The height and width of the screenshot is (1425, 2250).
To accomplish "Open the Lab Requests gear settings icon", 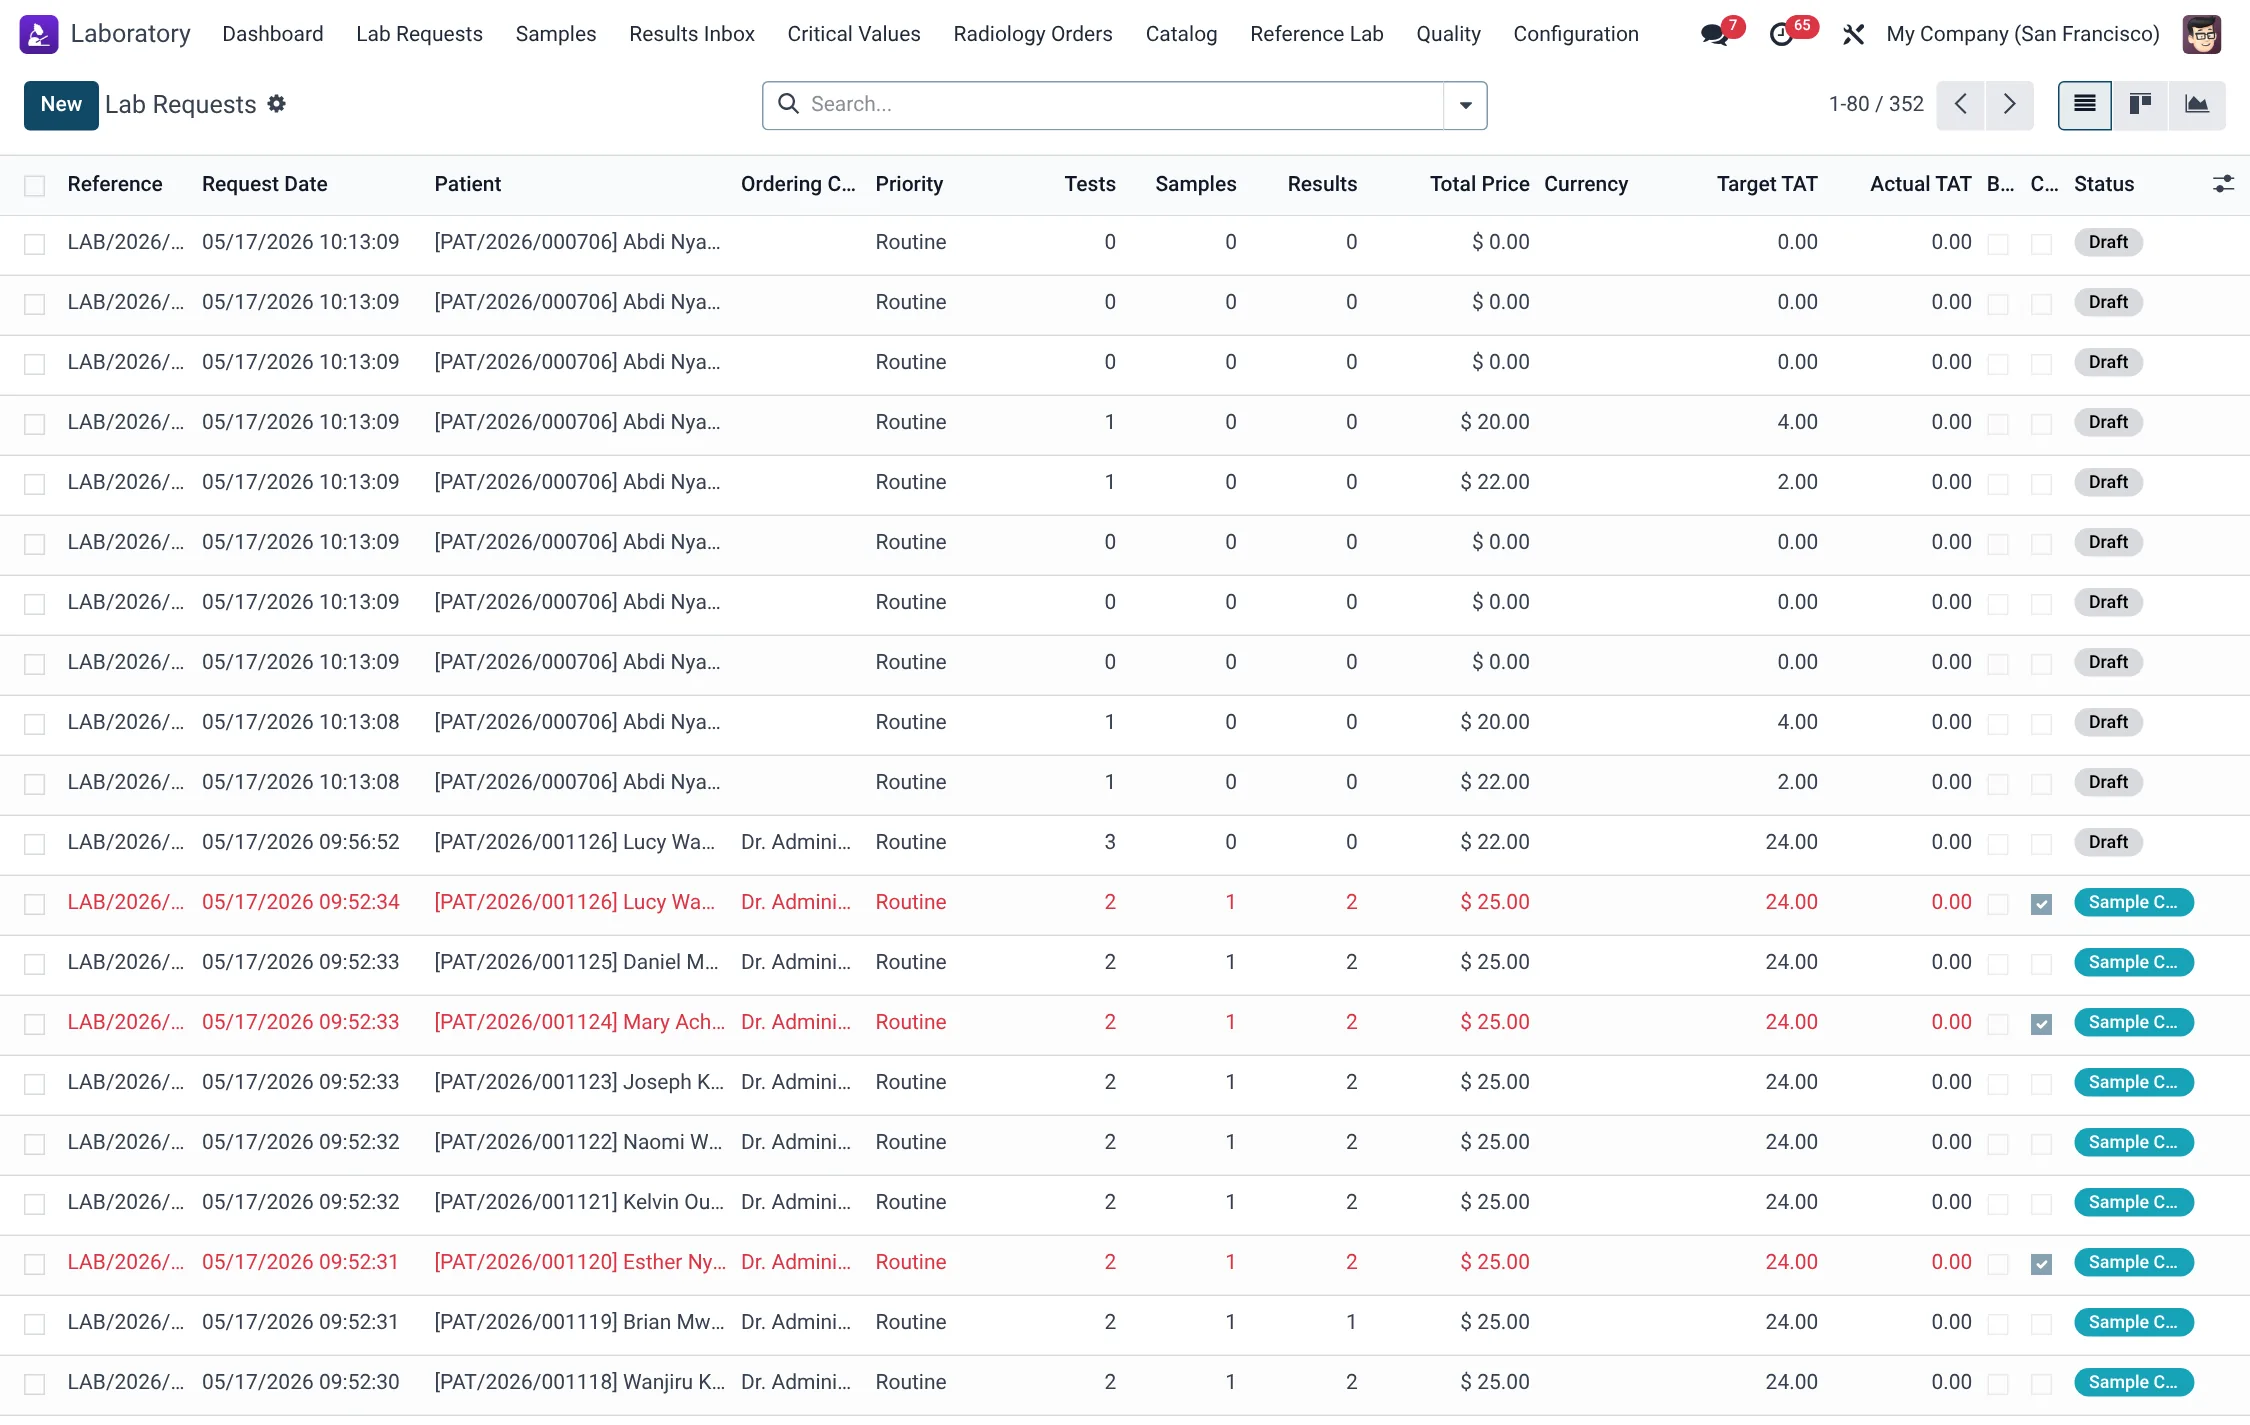I will coord(277,104).
